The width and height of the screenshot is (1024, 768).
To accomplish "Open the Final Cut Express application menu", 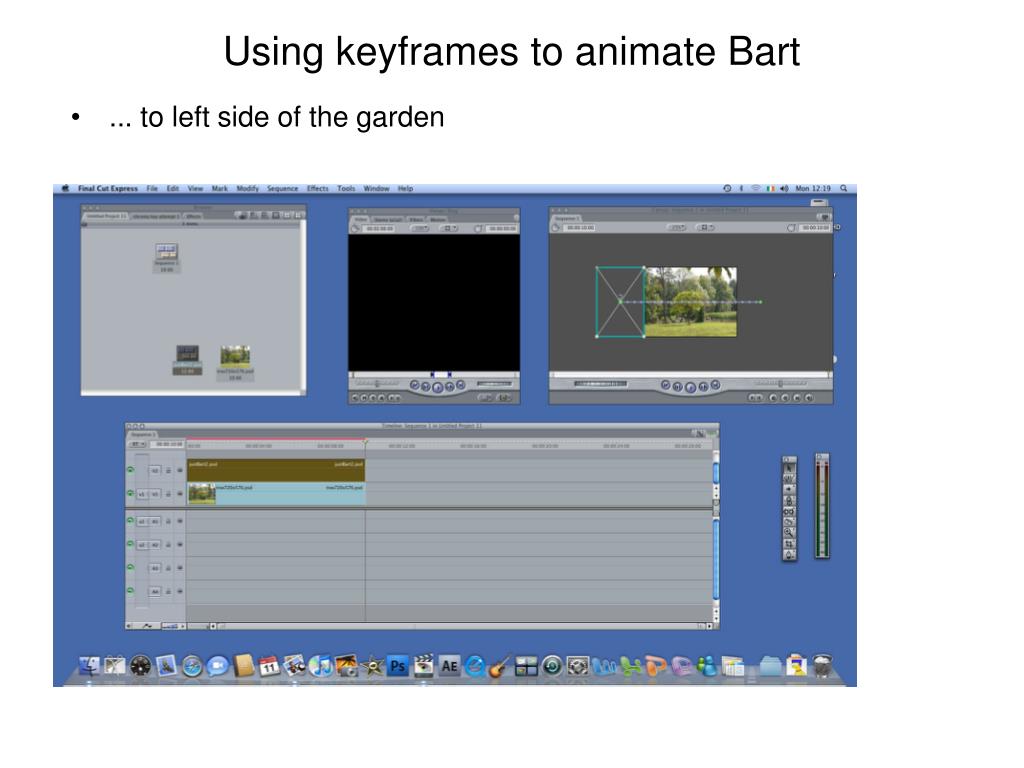I will coord(108,188).
